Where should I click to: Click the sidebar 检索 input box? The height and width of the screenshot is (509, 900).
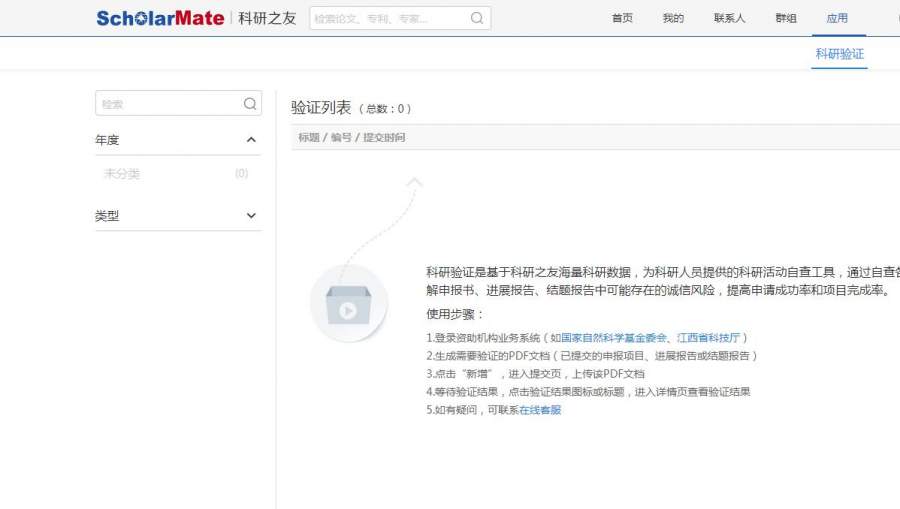168,104
